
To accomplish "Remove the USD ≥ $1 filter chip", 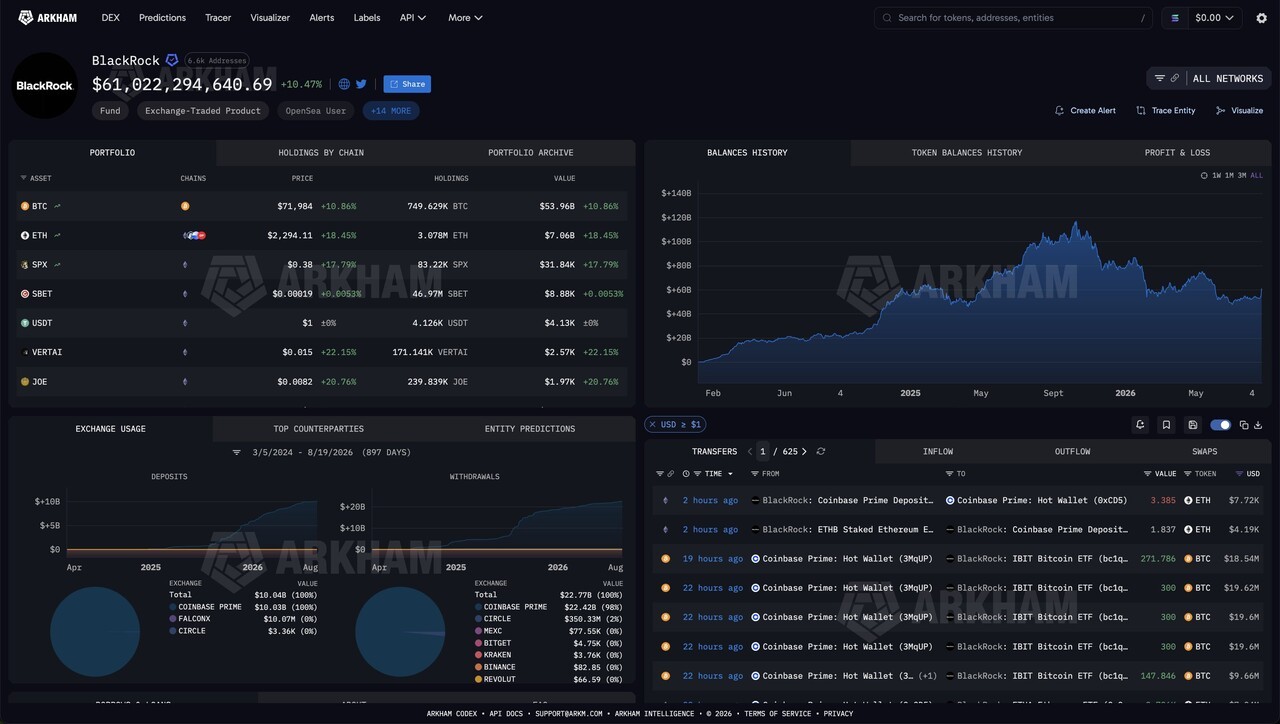I will 651,424.
